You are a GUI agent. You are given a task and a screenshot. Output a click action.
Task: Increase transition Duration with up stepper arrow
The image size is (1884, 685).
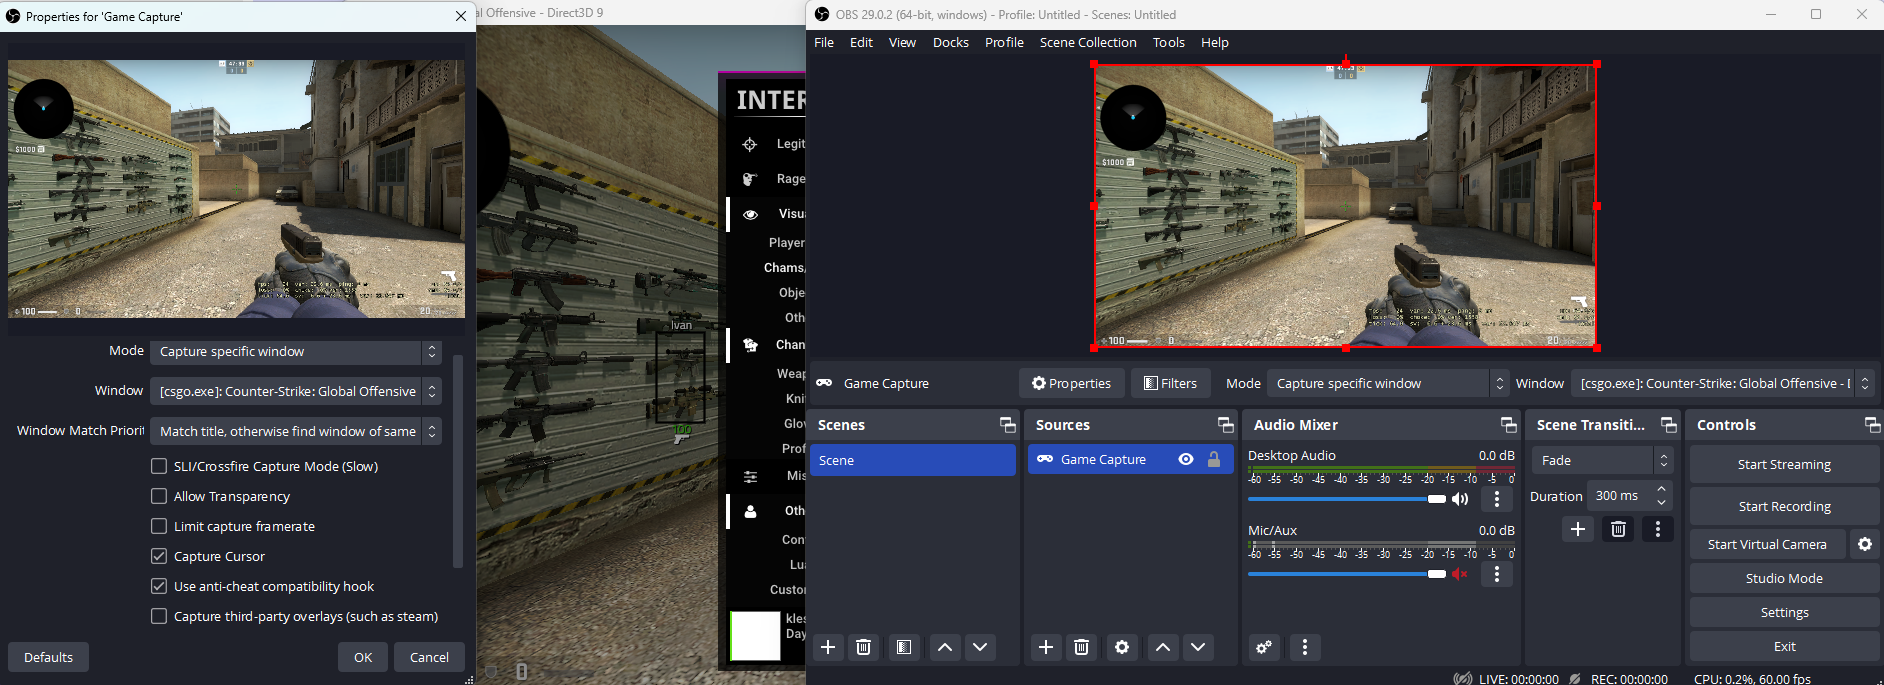click(1661, 489)
